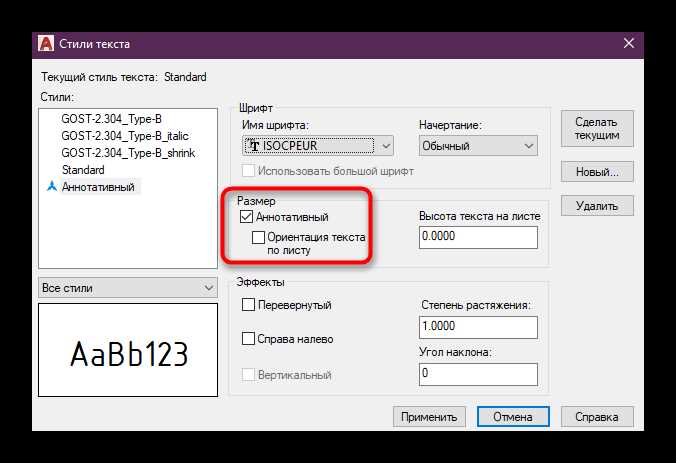
Task: Select the Аннотативный style entry
Action: 98,187
